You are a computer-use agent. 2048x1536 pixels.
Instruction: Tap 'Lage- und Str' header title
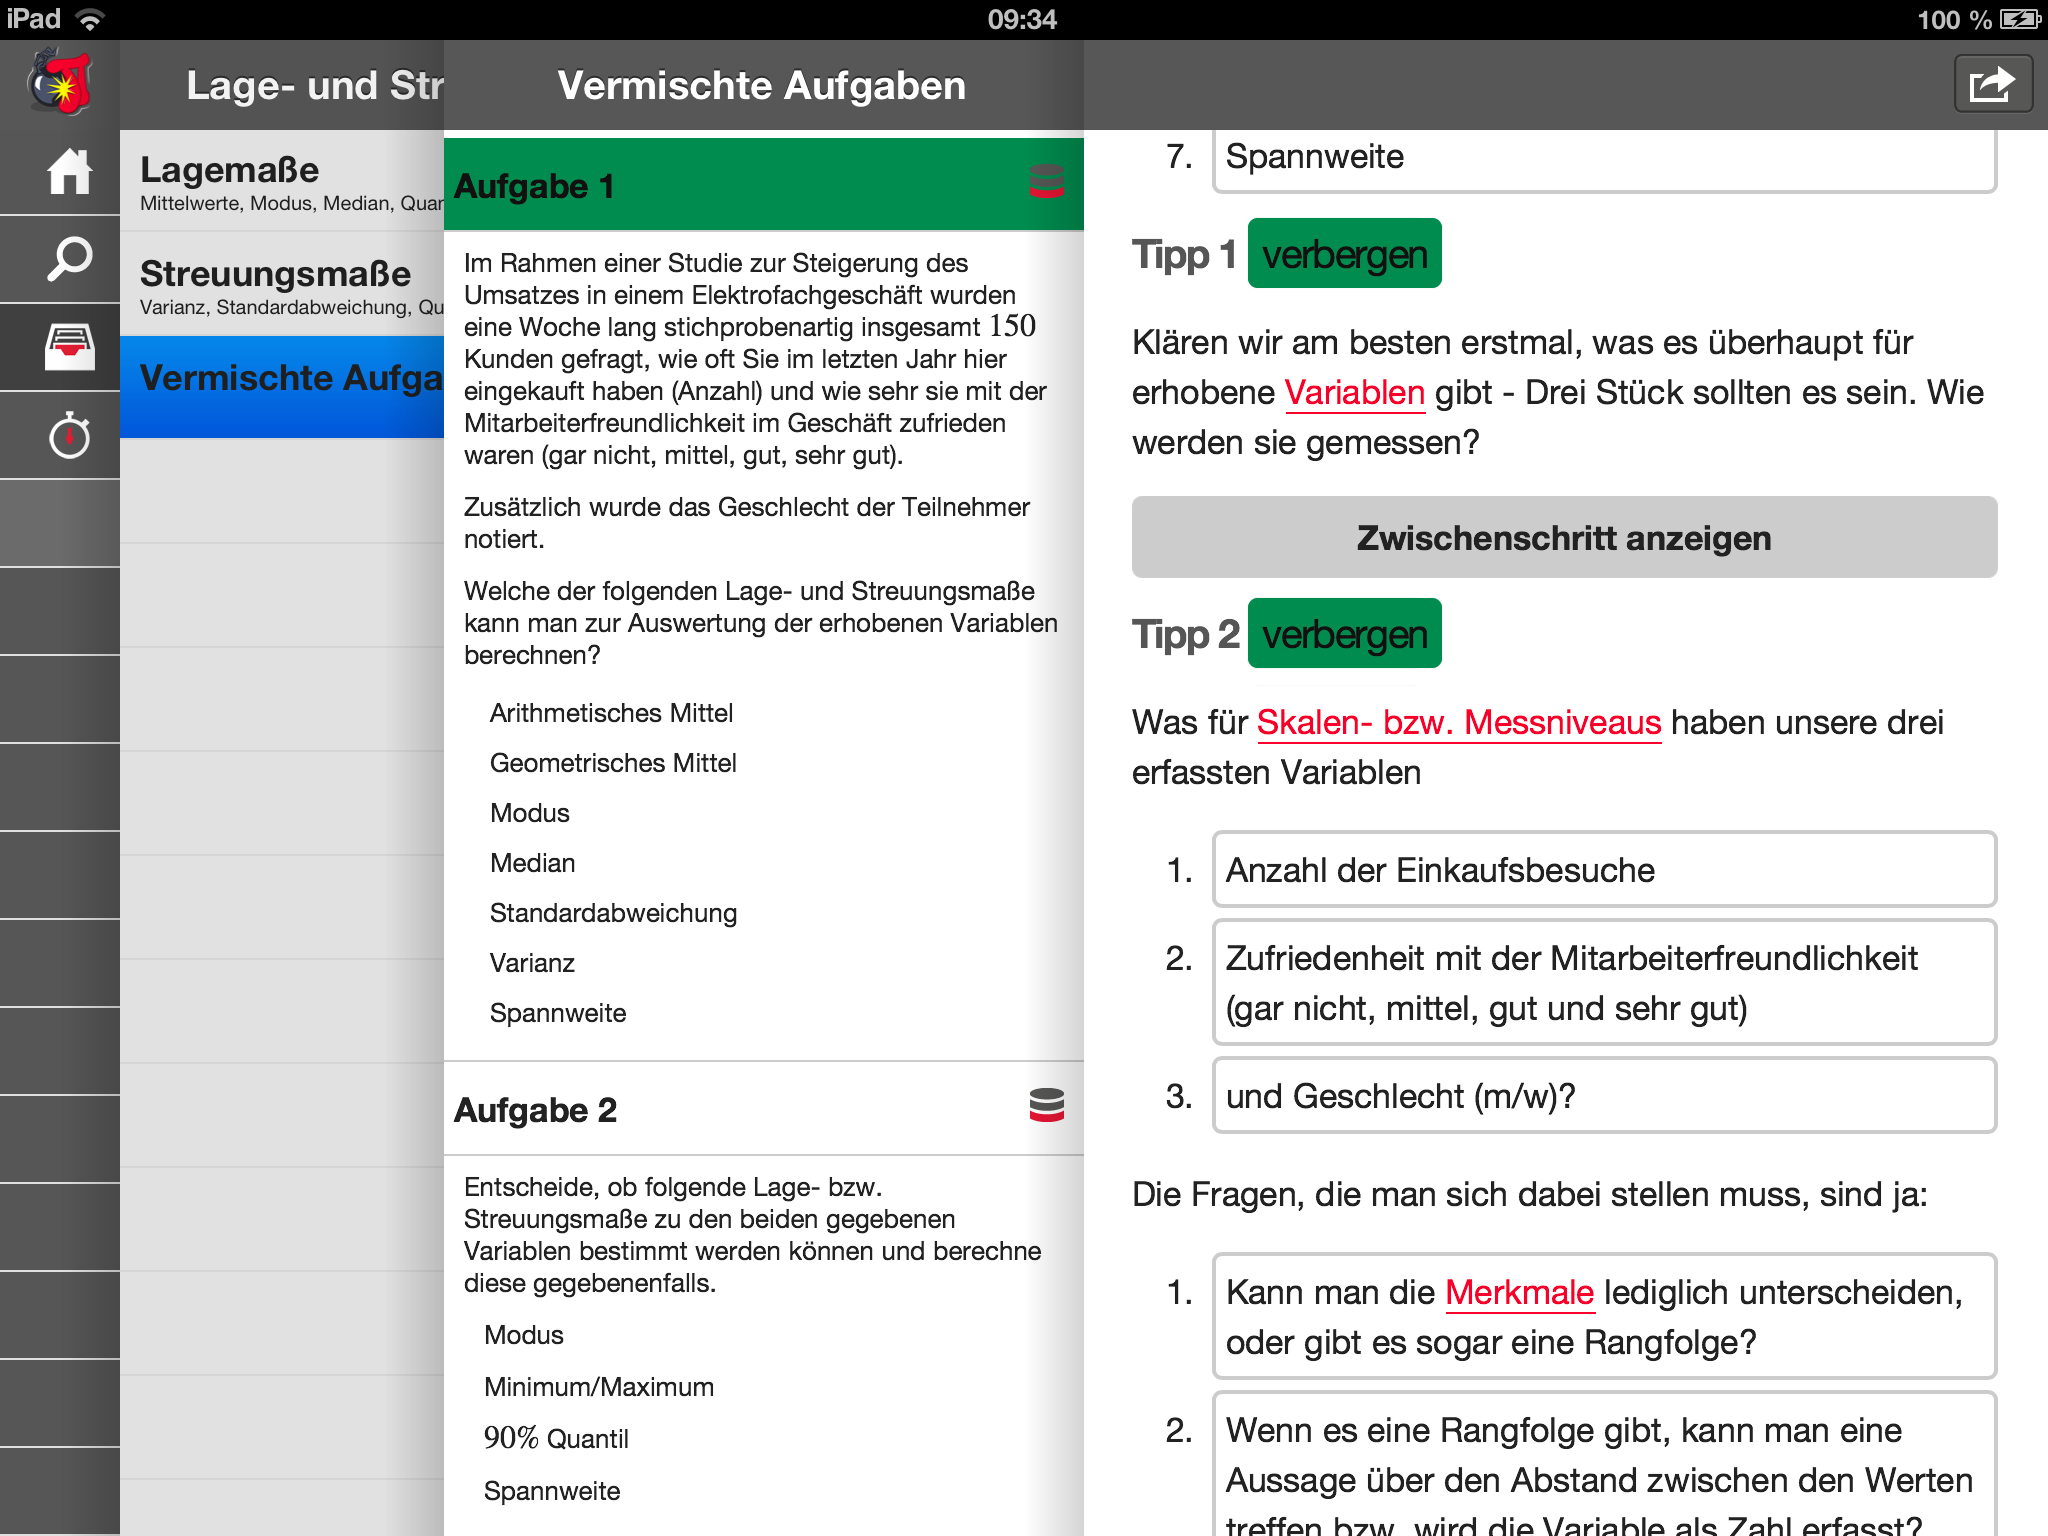tap(314, 85)
